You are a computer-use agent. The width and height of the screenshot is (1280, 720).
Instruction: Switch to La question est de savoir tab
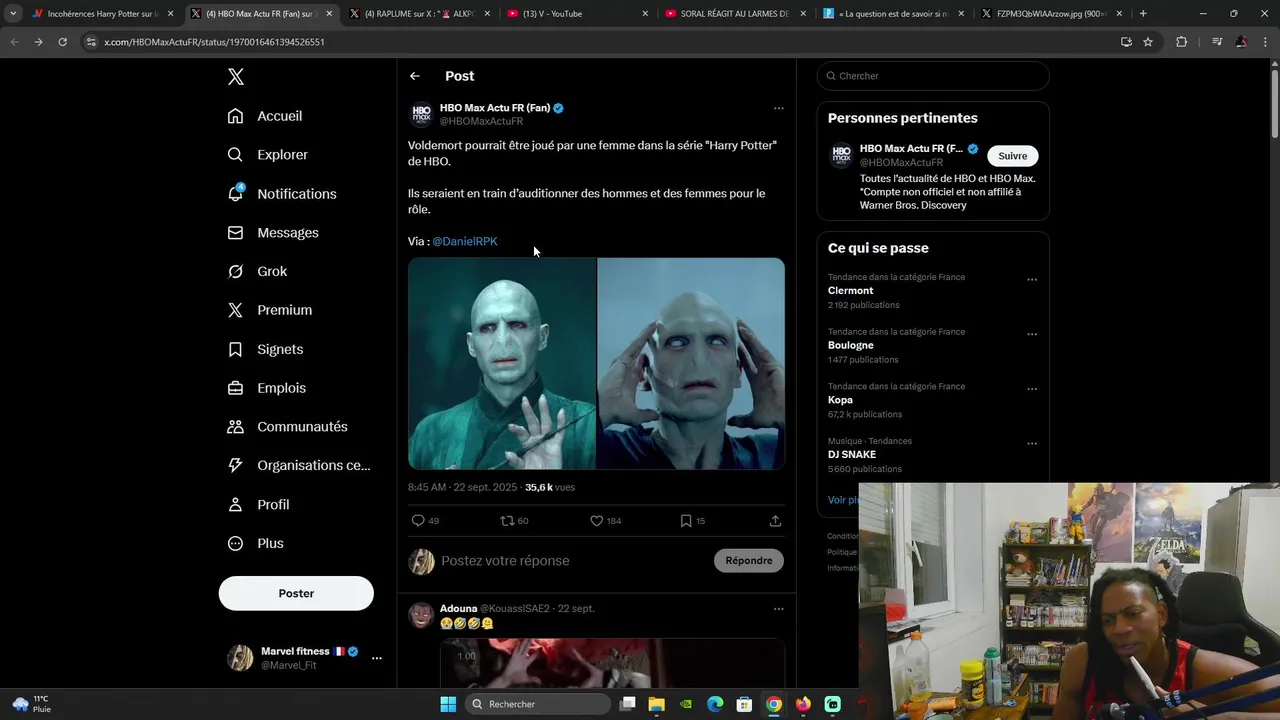pos(893,14)
